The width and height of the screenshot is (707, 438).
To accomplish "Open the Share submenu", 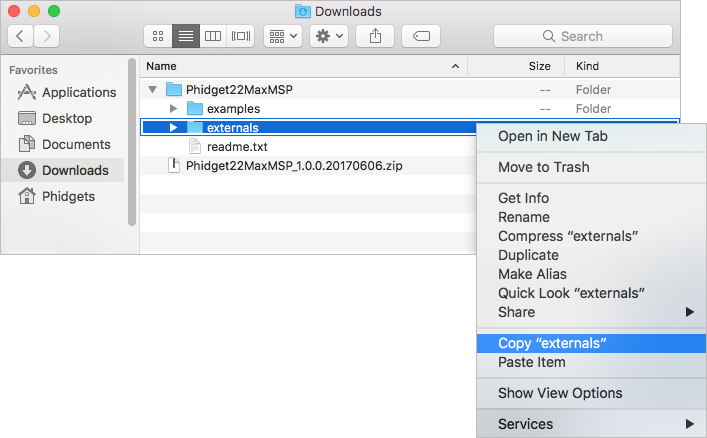I will click(x=591, y=312).
